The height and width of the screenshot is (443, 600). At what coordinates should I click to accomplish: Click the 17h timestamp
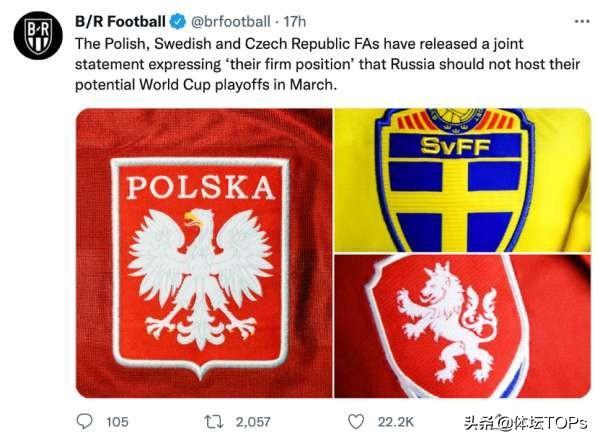pyautogui.click(x=296, y=20)
